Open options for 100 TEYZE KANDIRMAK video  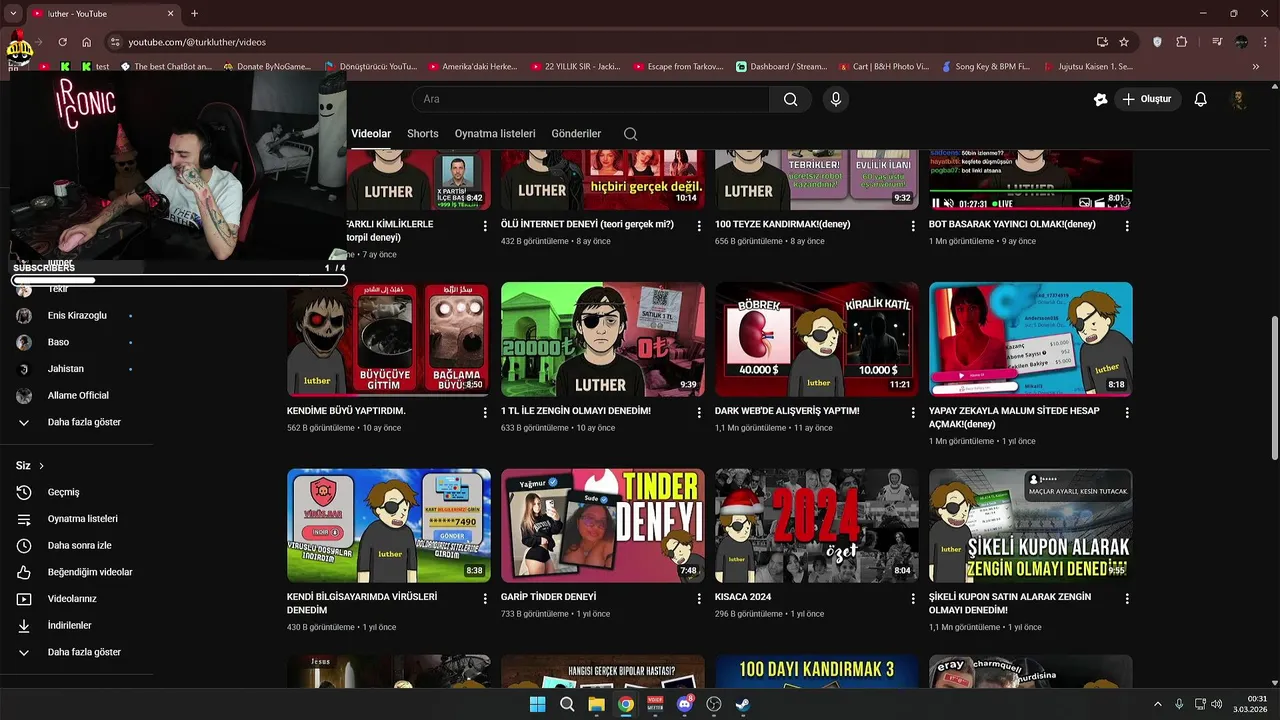tap(913, 226)
